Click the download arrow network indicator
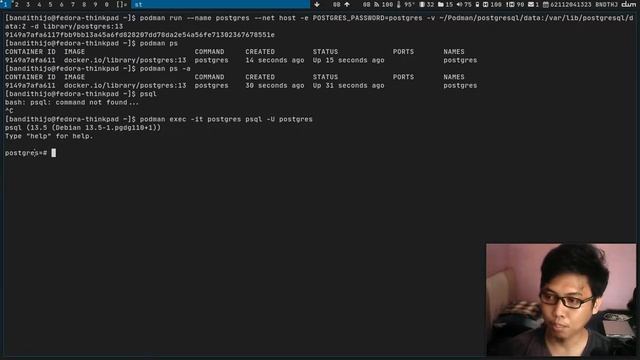 pos(317,4)
